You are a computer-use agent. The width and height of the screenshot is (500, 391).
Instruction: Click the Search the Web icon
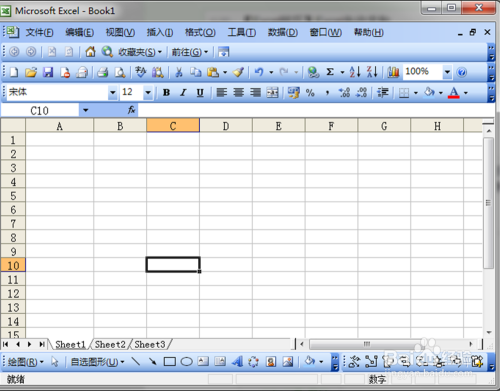[107, 52]
